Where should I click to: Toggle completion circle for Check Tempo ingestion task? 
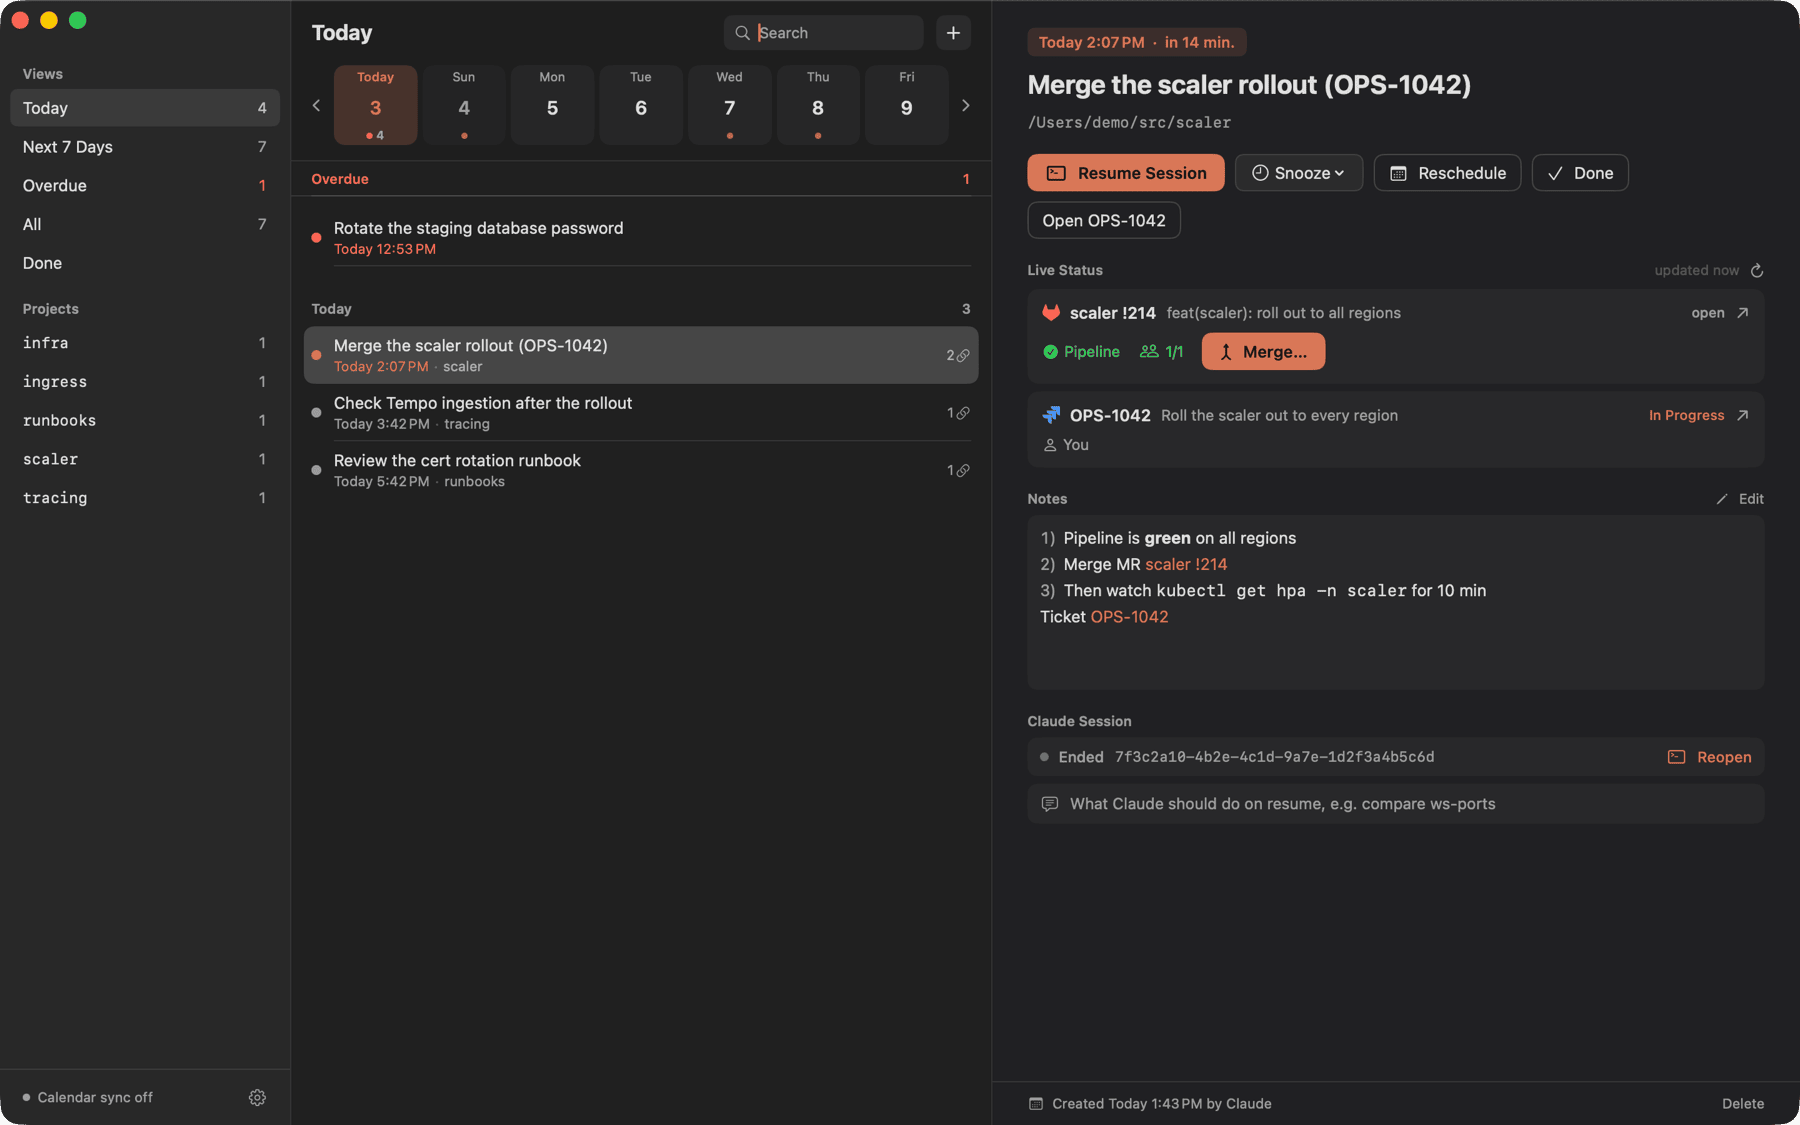point(316,413)
